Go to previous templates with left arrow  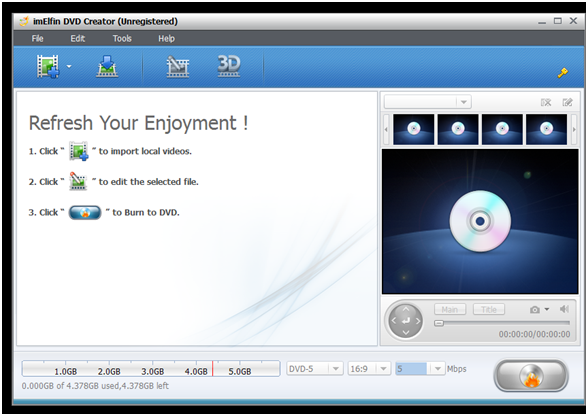[x=386, y=129]
